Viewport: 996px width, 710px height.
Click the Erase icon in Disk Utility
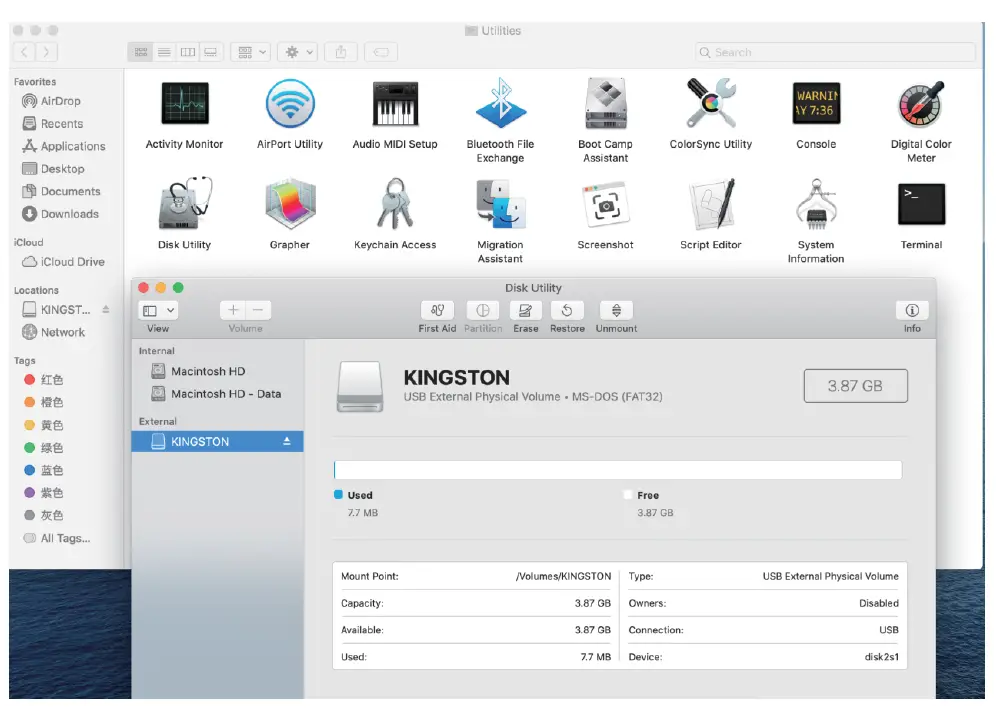pyautogui.click(x=526, y=311)
